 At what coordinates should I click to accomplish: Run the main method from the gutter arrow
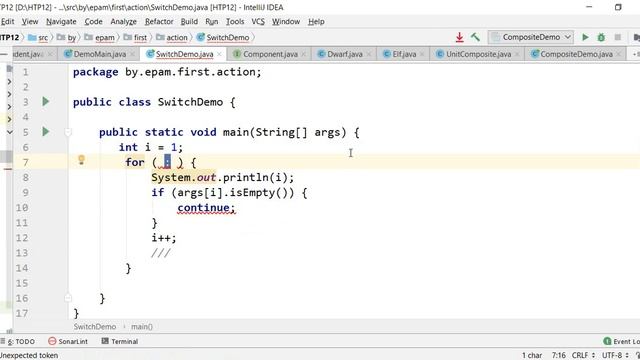46,131
